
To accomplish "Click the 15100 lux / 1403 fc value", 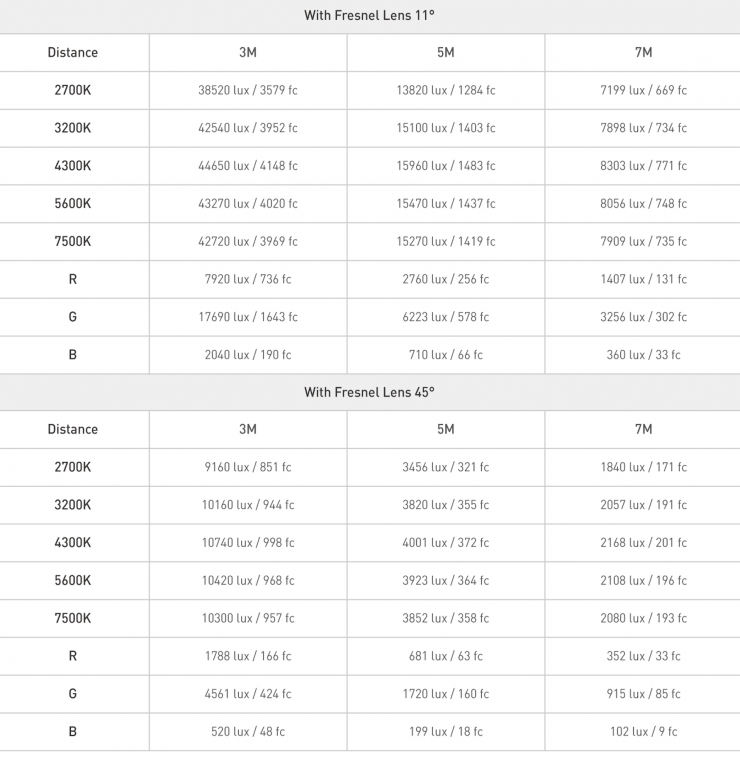I will pyautogui.click(x=446, y=128).
